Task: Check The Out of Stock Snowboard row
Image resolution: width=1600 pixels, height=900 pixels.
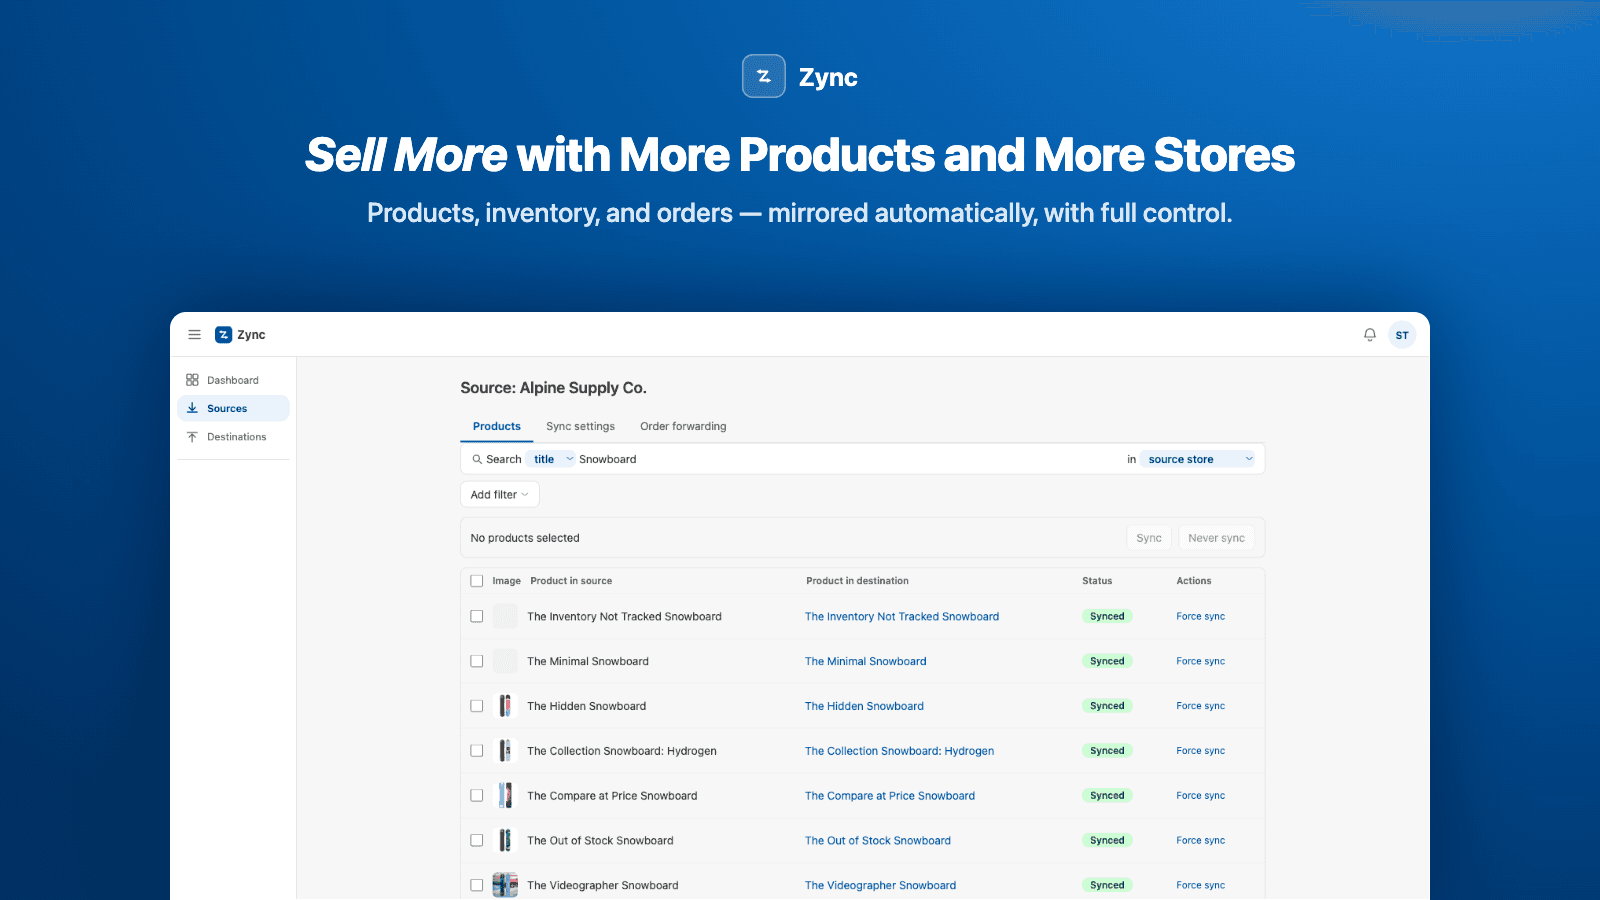Action: coord(477,841)
